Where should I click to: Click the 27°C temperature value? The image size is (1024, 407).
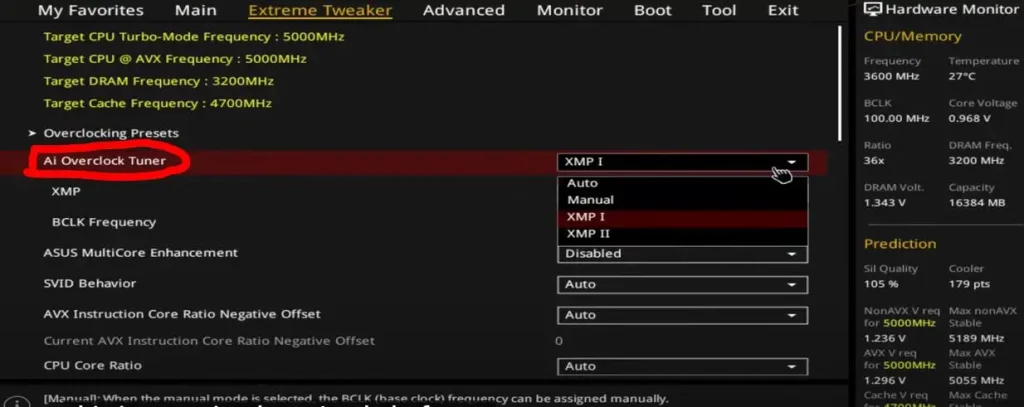tap(962, 76)
